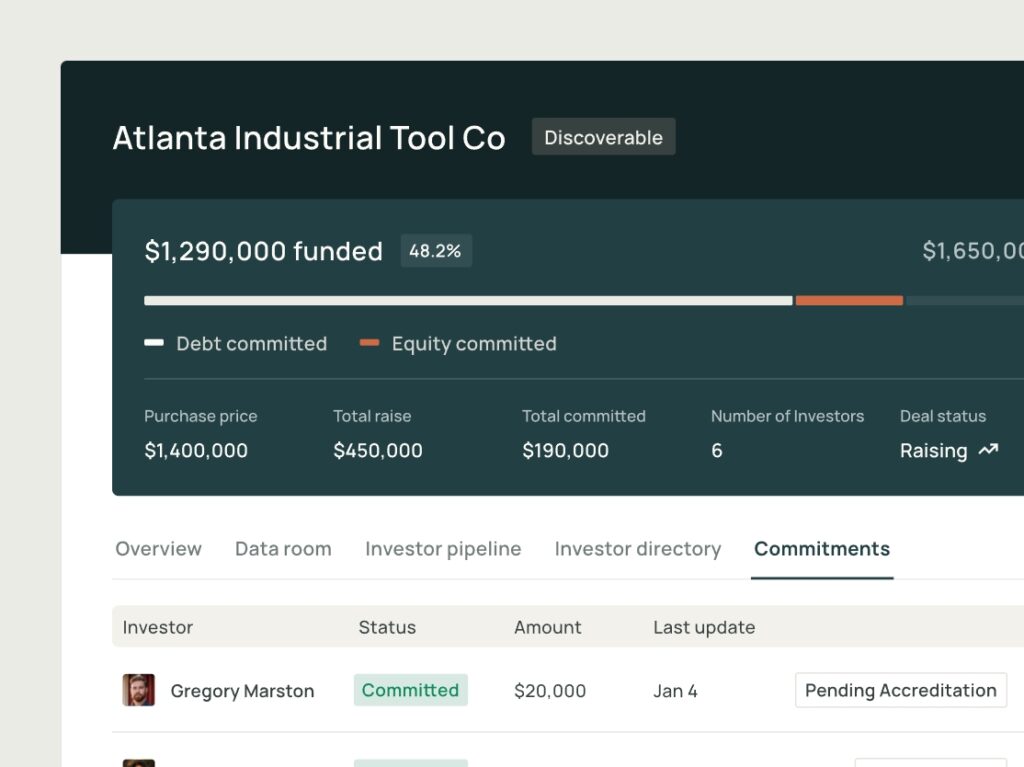
Task: Click the Status column header
Action: pyautogui.click(x=387, y=627)
